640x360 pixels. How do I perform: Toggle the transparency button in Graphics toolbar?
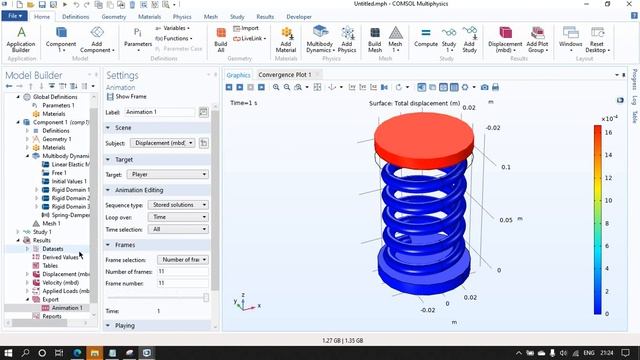pos(432,87)
